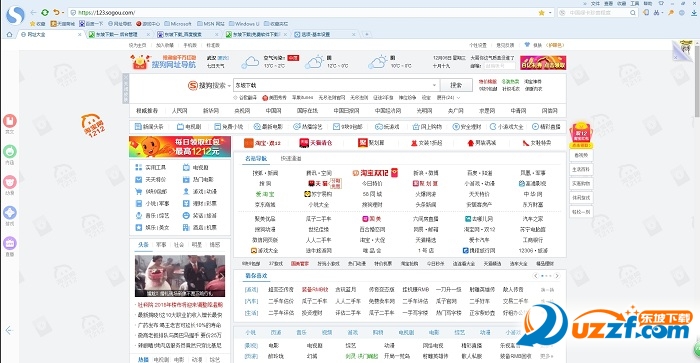Open a new tab with plus button

(x=367, y=34)
